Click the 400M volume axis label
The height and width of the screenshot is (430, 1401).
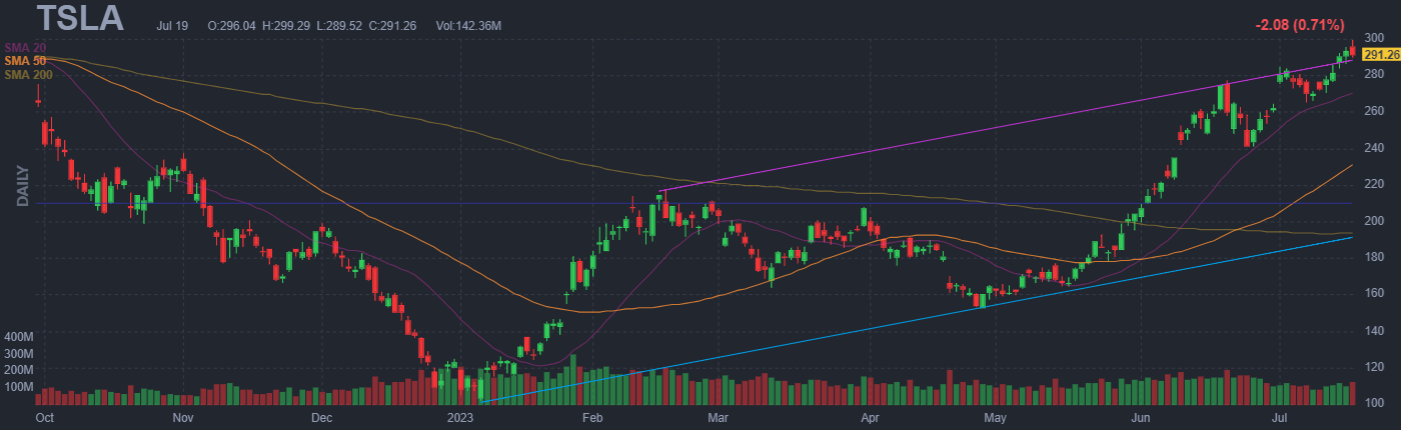click(20, 336)
